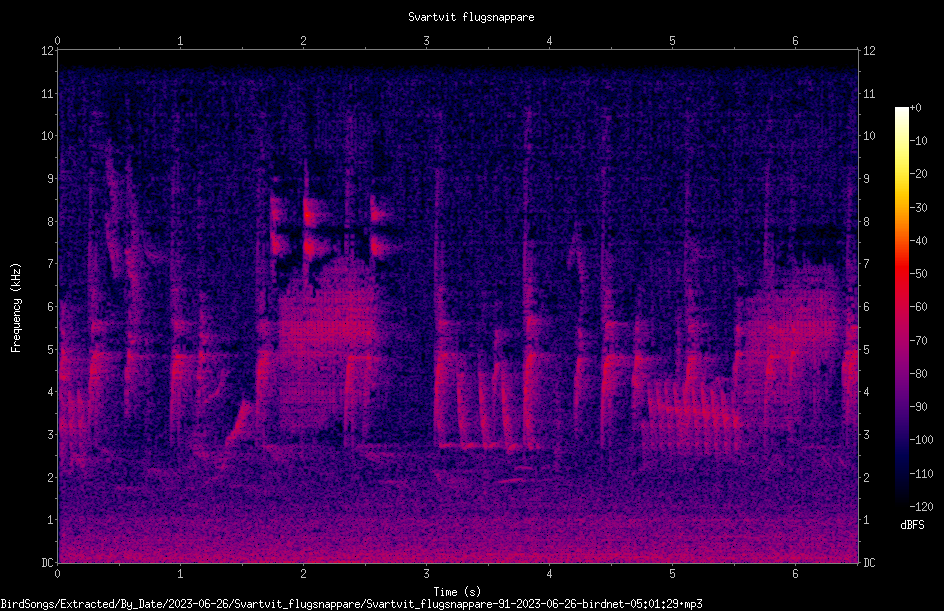
Task: Click the '5' tick on bottom time axis
Action: click(672, 574)
